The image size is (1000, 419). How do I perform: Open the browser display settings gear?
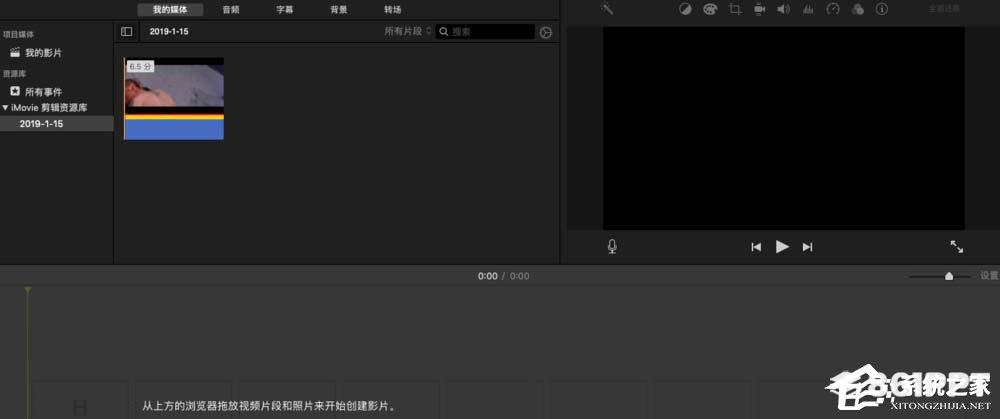(545, 32)
